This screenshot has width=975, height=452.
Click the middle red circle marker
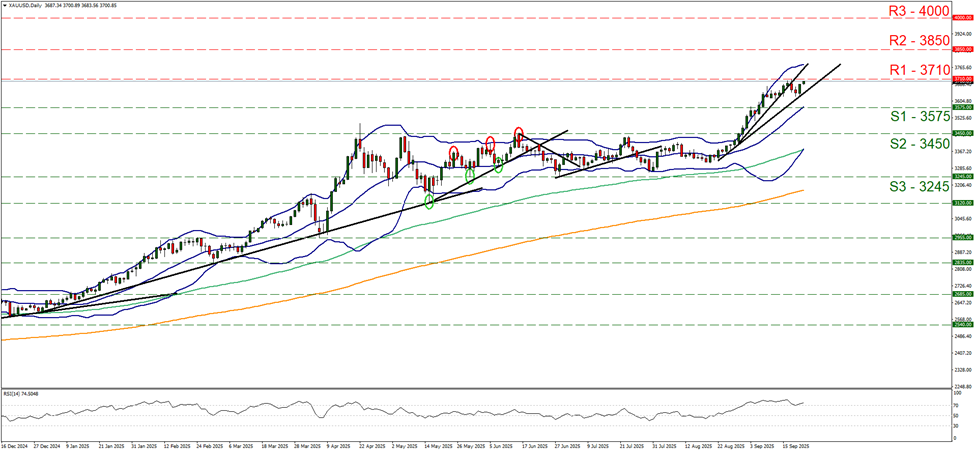[490, 144]
